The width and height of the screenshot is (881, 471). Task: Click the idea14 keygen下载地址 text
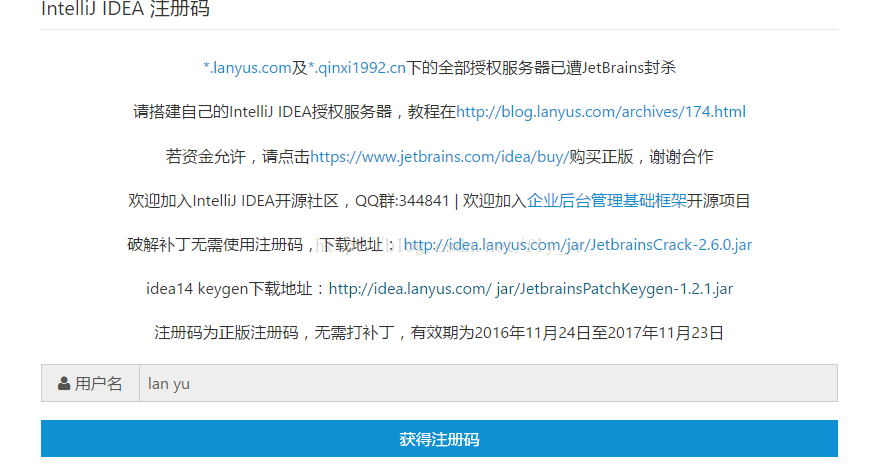229,288
